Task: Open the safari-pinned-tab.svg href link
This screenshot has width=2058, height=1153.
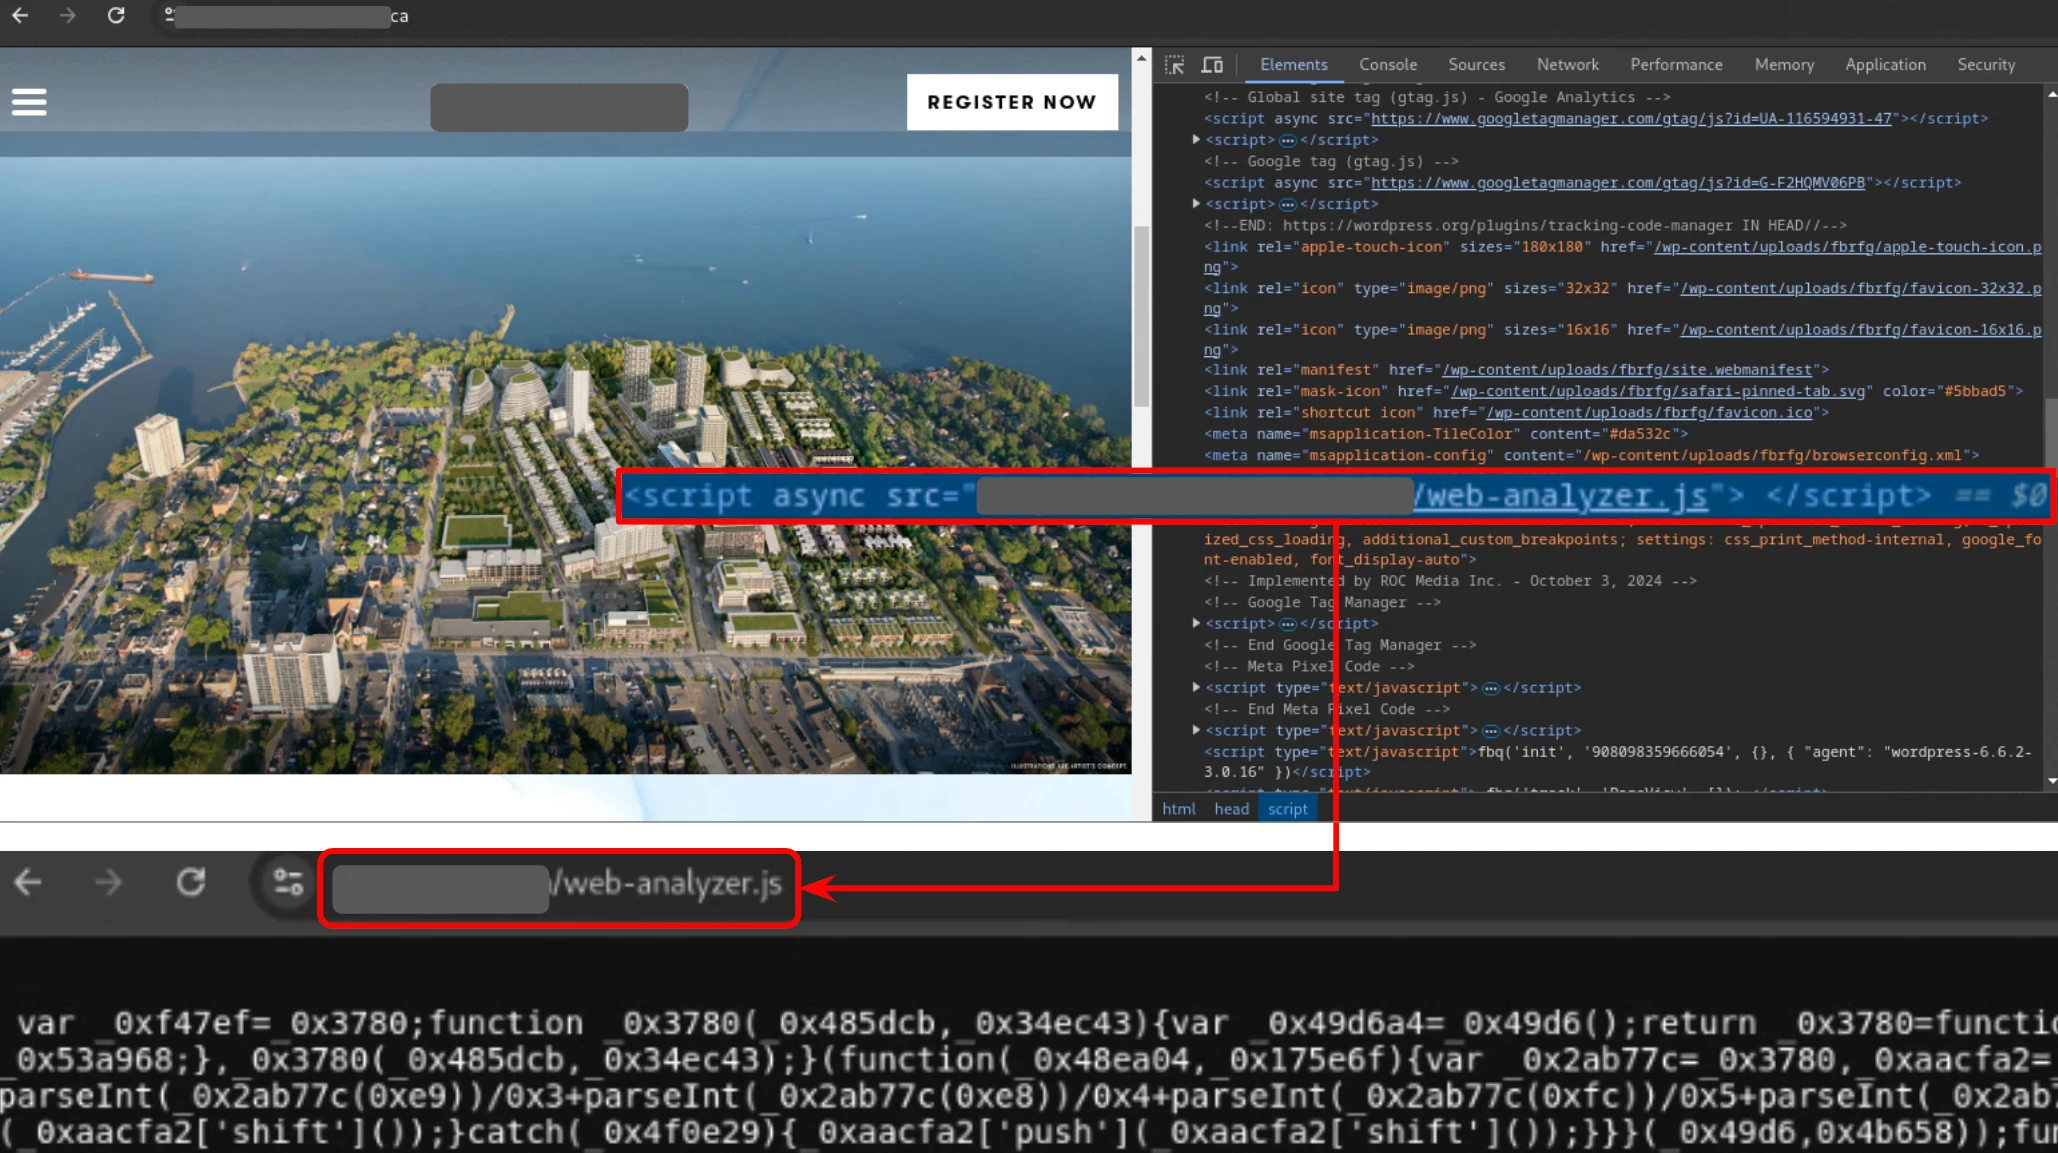Action: 1658,392
